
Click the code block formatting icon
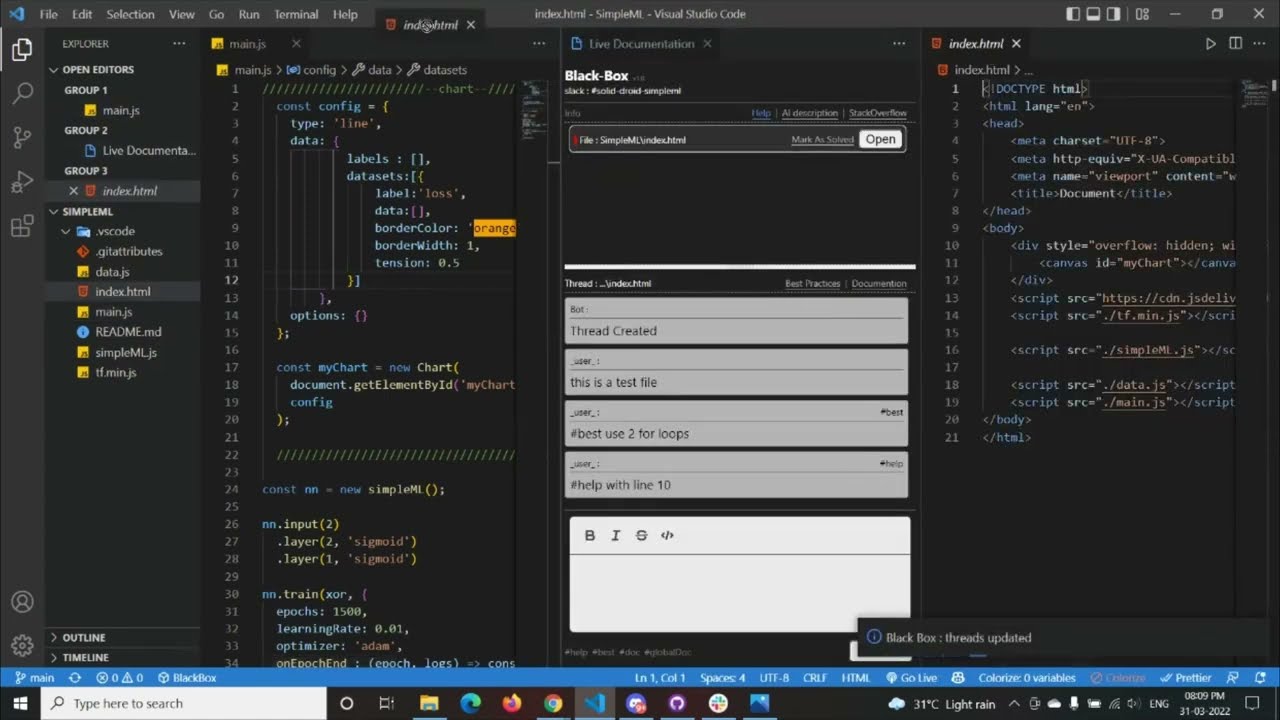click(667, 536)
